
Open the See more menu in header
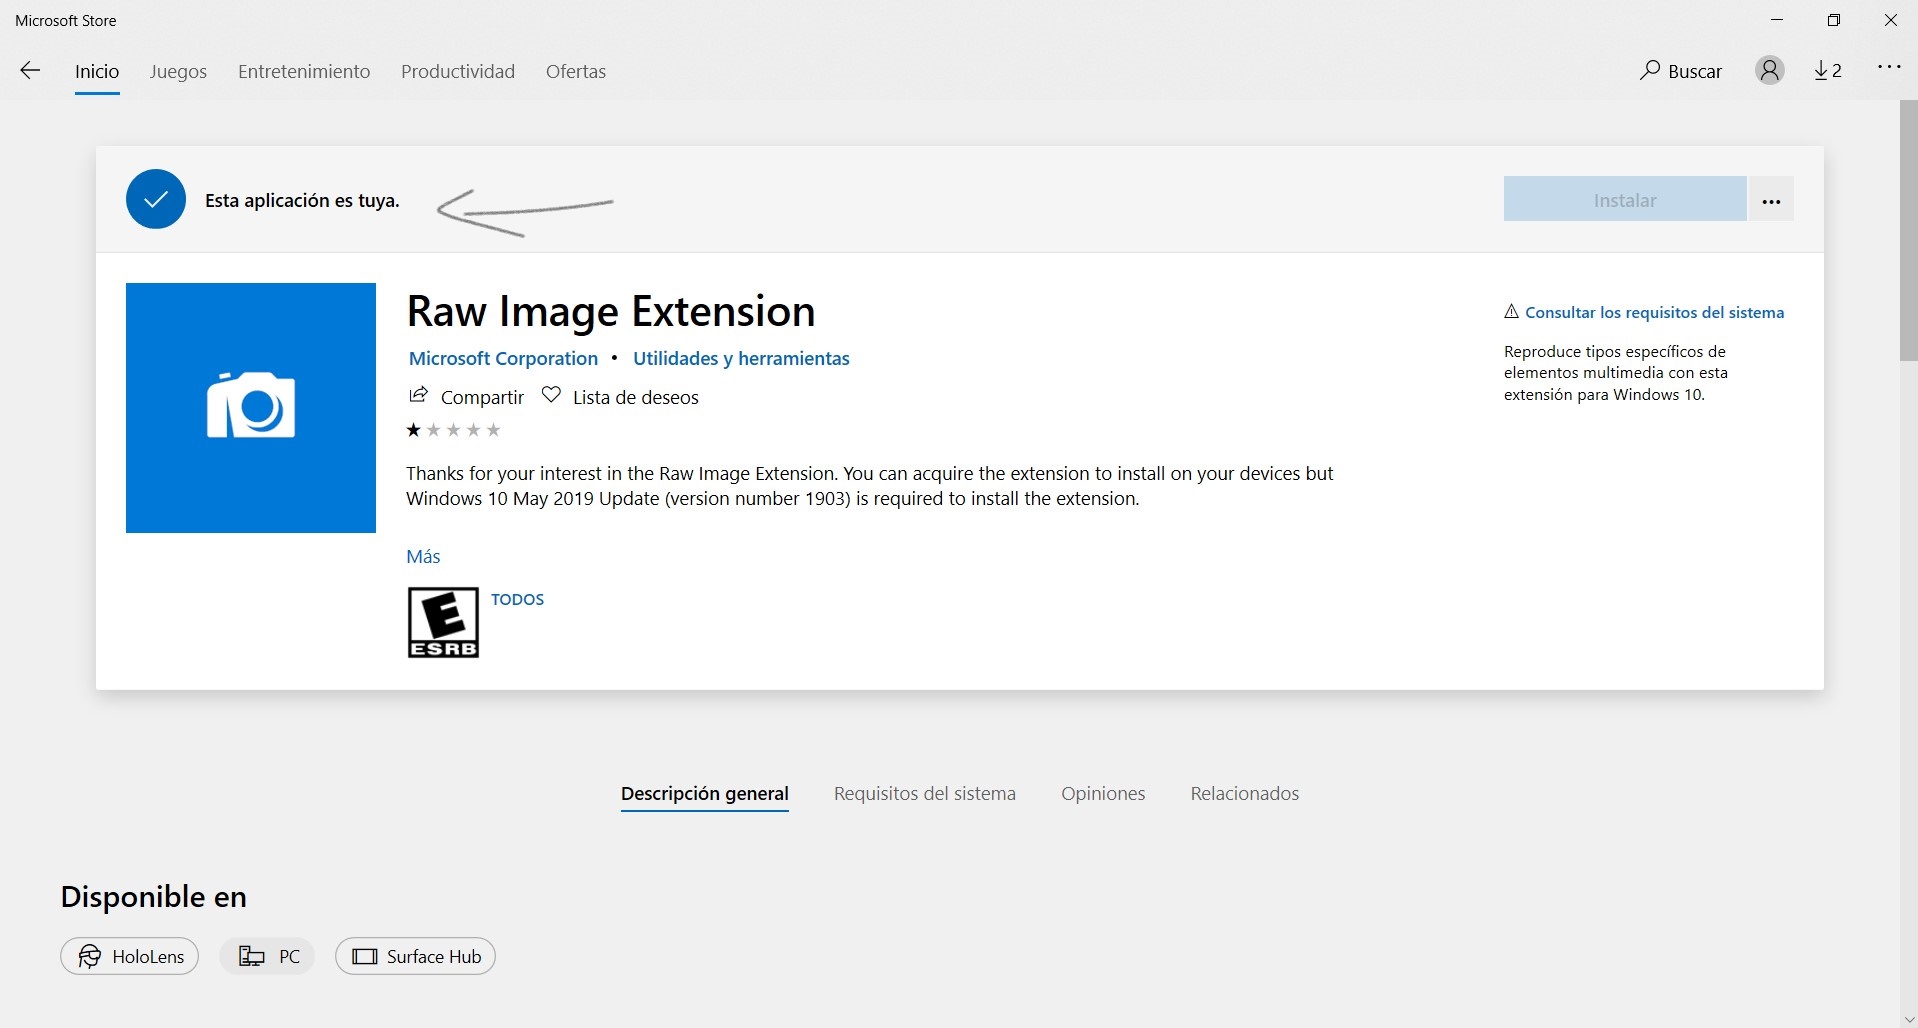coord(1888,68)
